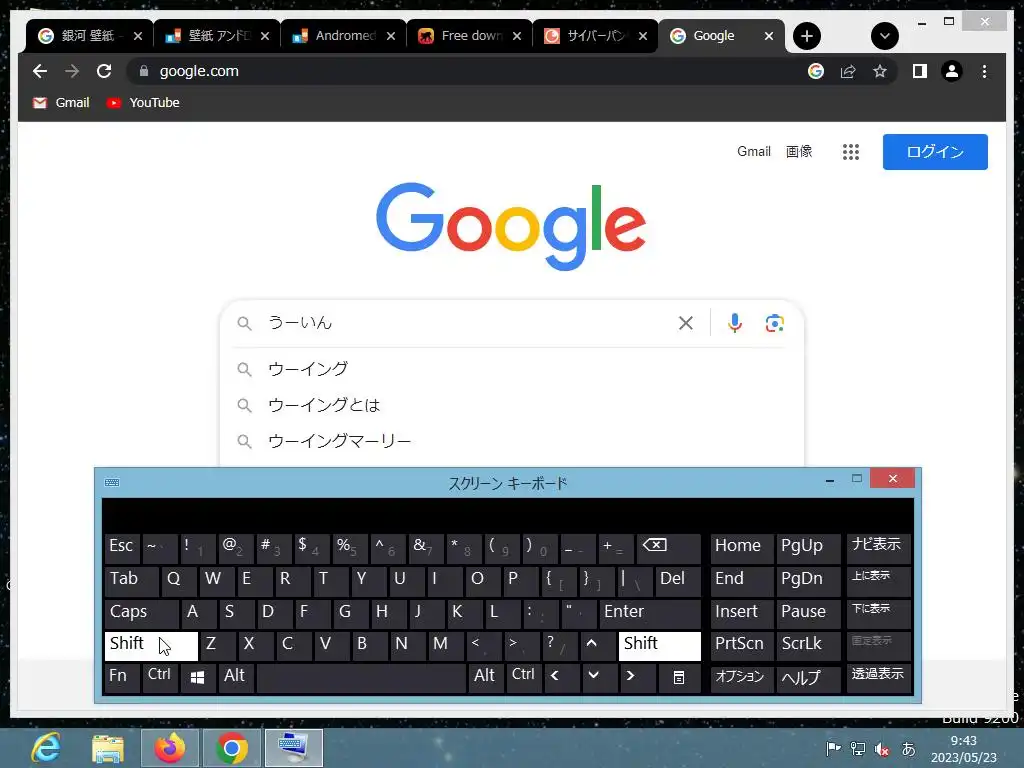Click the site lock icon next to google.com
Viewport: 1024px width, 768px height.
point(144,71)
